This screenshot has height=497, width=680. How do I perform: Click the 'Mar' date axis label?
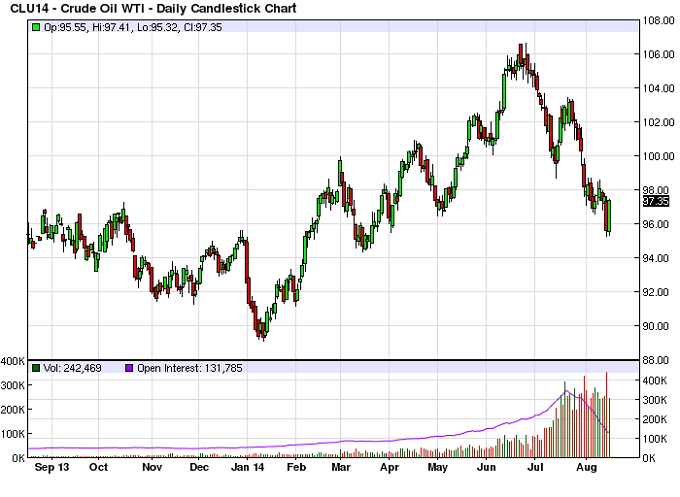coord(341,467)
